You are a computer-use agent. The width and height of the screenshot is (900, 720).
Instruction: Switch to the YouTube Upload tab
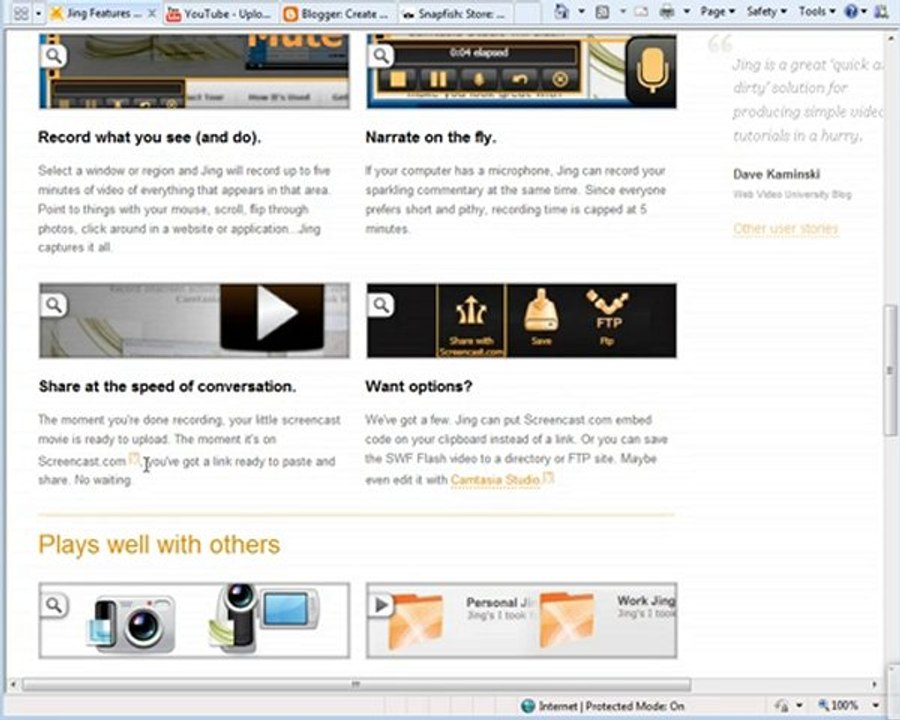pos(220,13)
